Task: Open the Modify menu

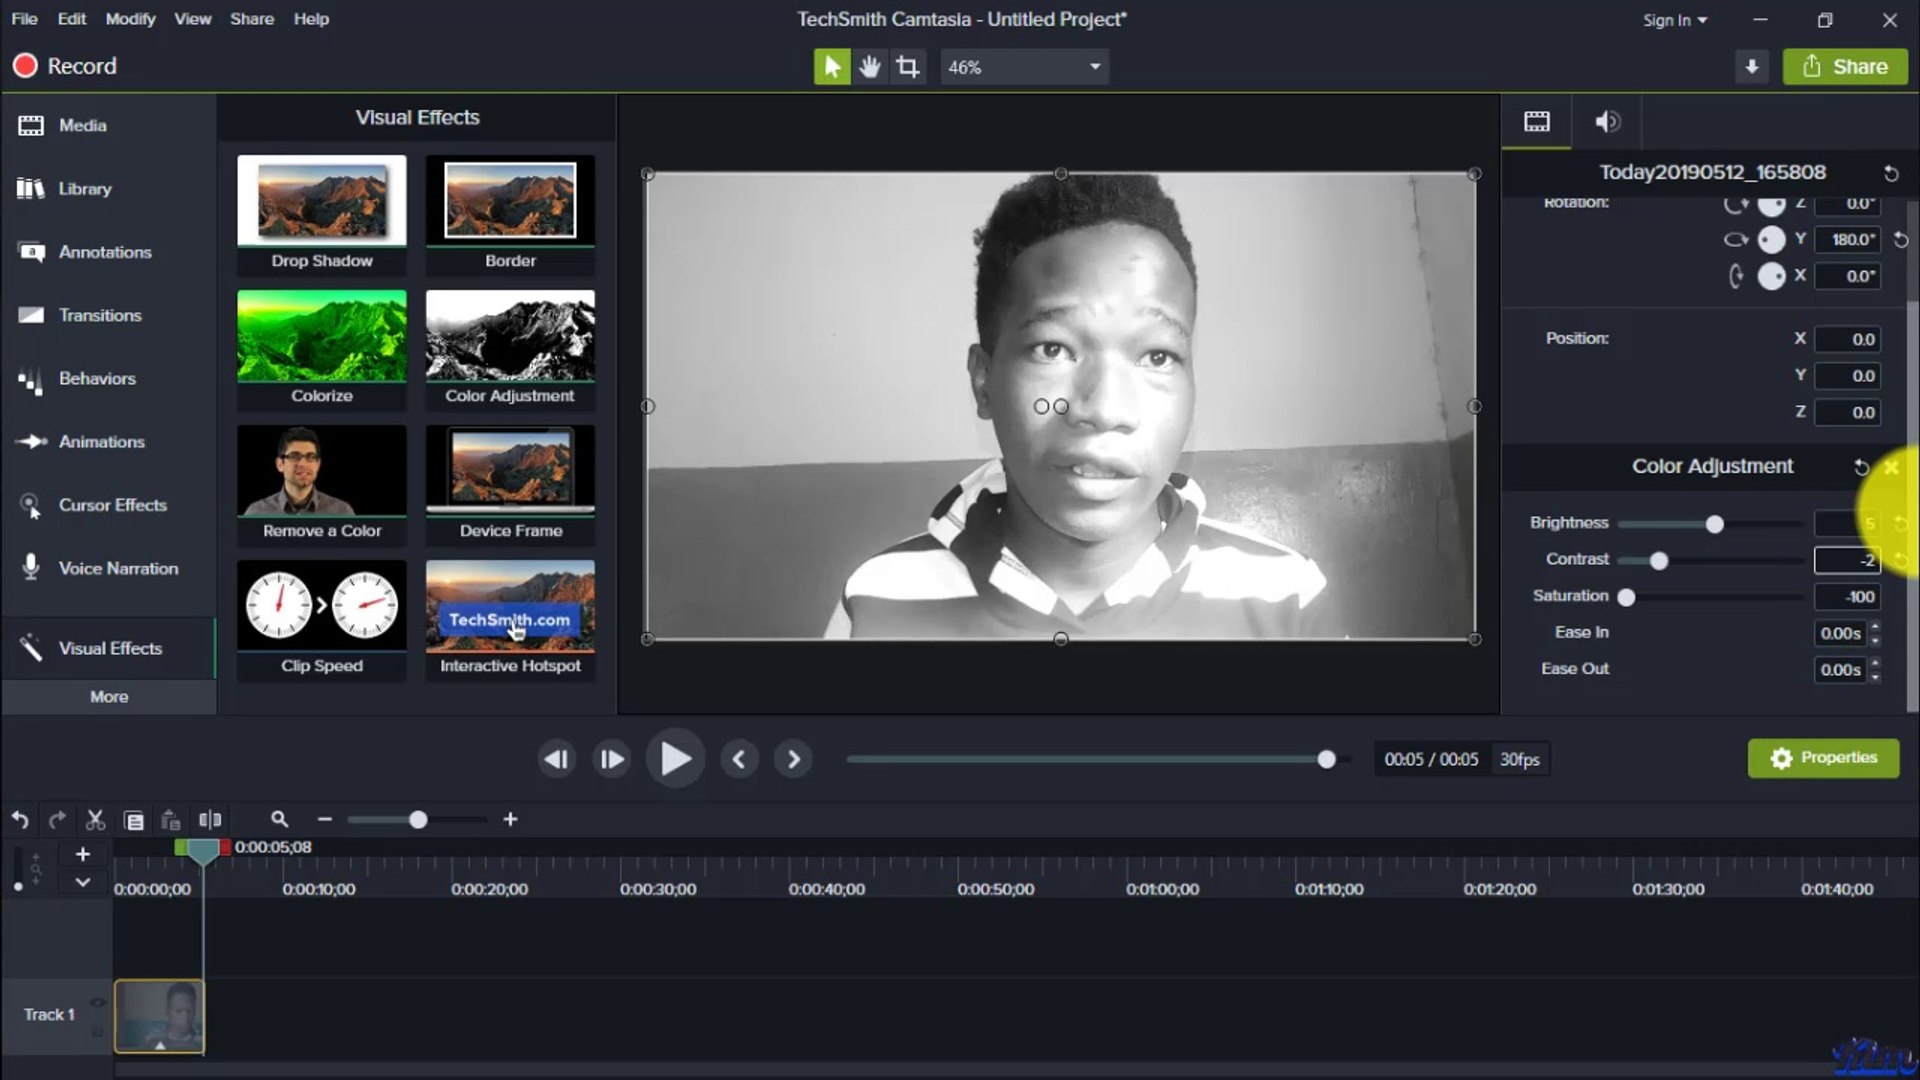Action: (x=130, y=19)
